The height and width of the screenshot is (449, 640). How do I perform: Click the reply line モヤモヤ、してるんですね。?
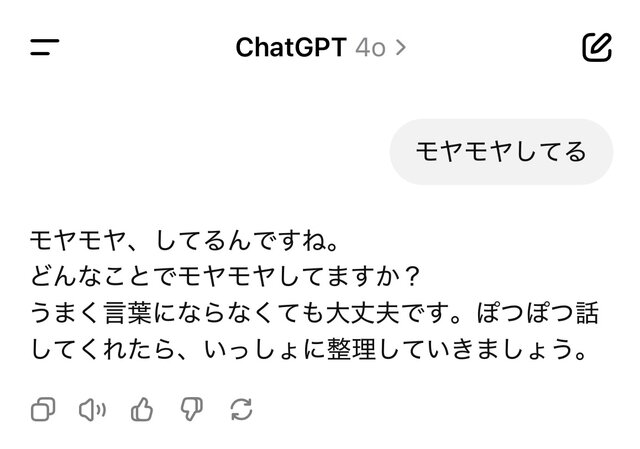(x=185, y=241)
